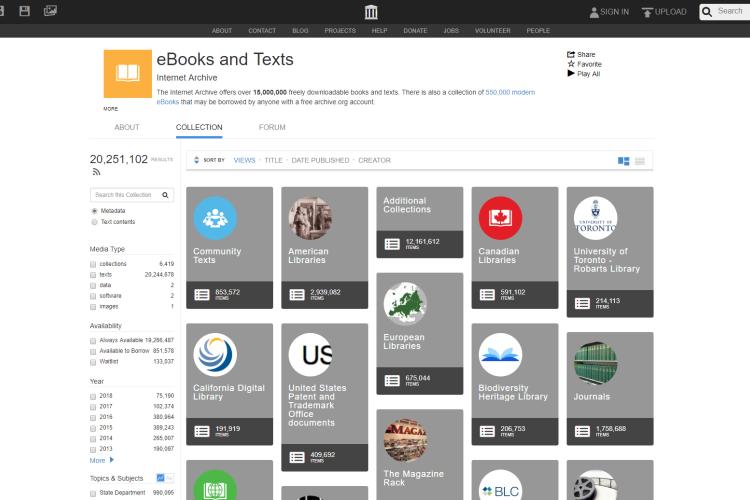Open the images media icon in top bar
Viewport: 750px width, 500px height.
(50, 11)
